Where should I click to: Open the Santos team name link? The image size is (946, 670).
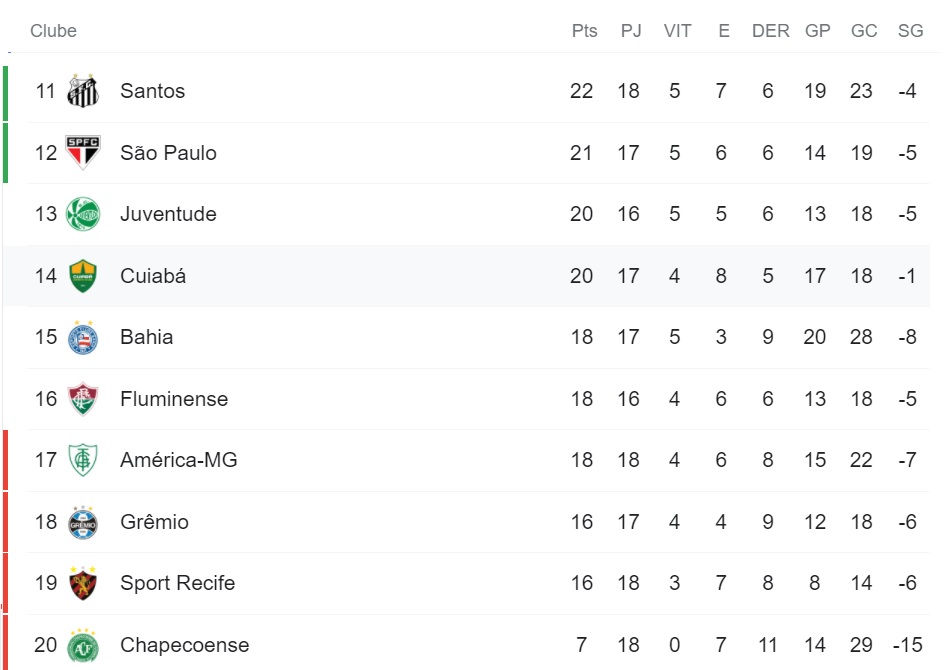(153, 91)
